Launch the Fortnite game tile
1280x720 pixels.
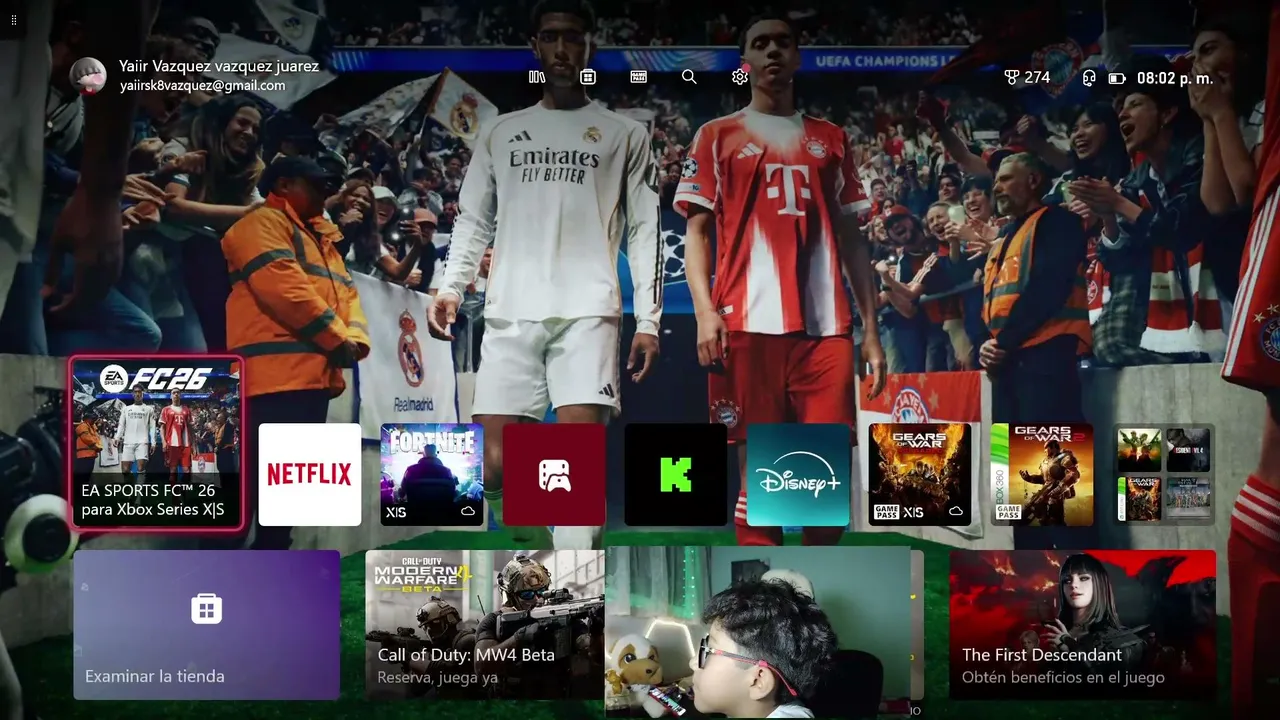(432, 474)
